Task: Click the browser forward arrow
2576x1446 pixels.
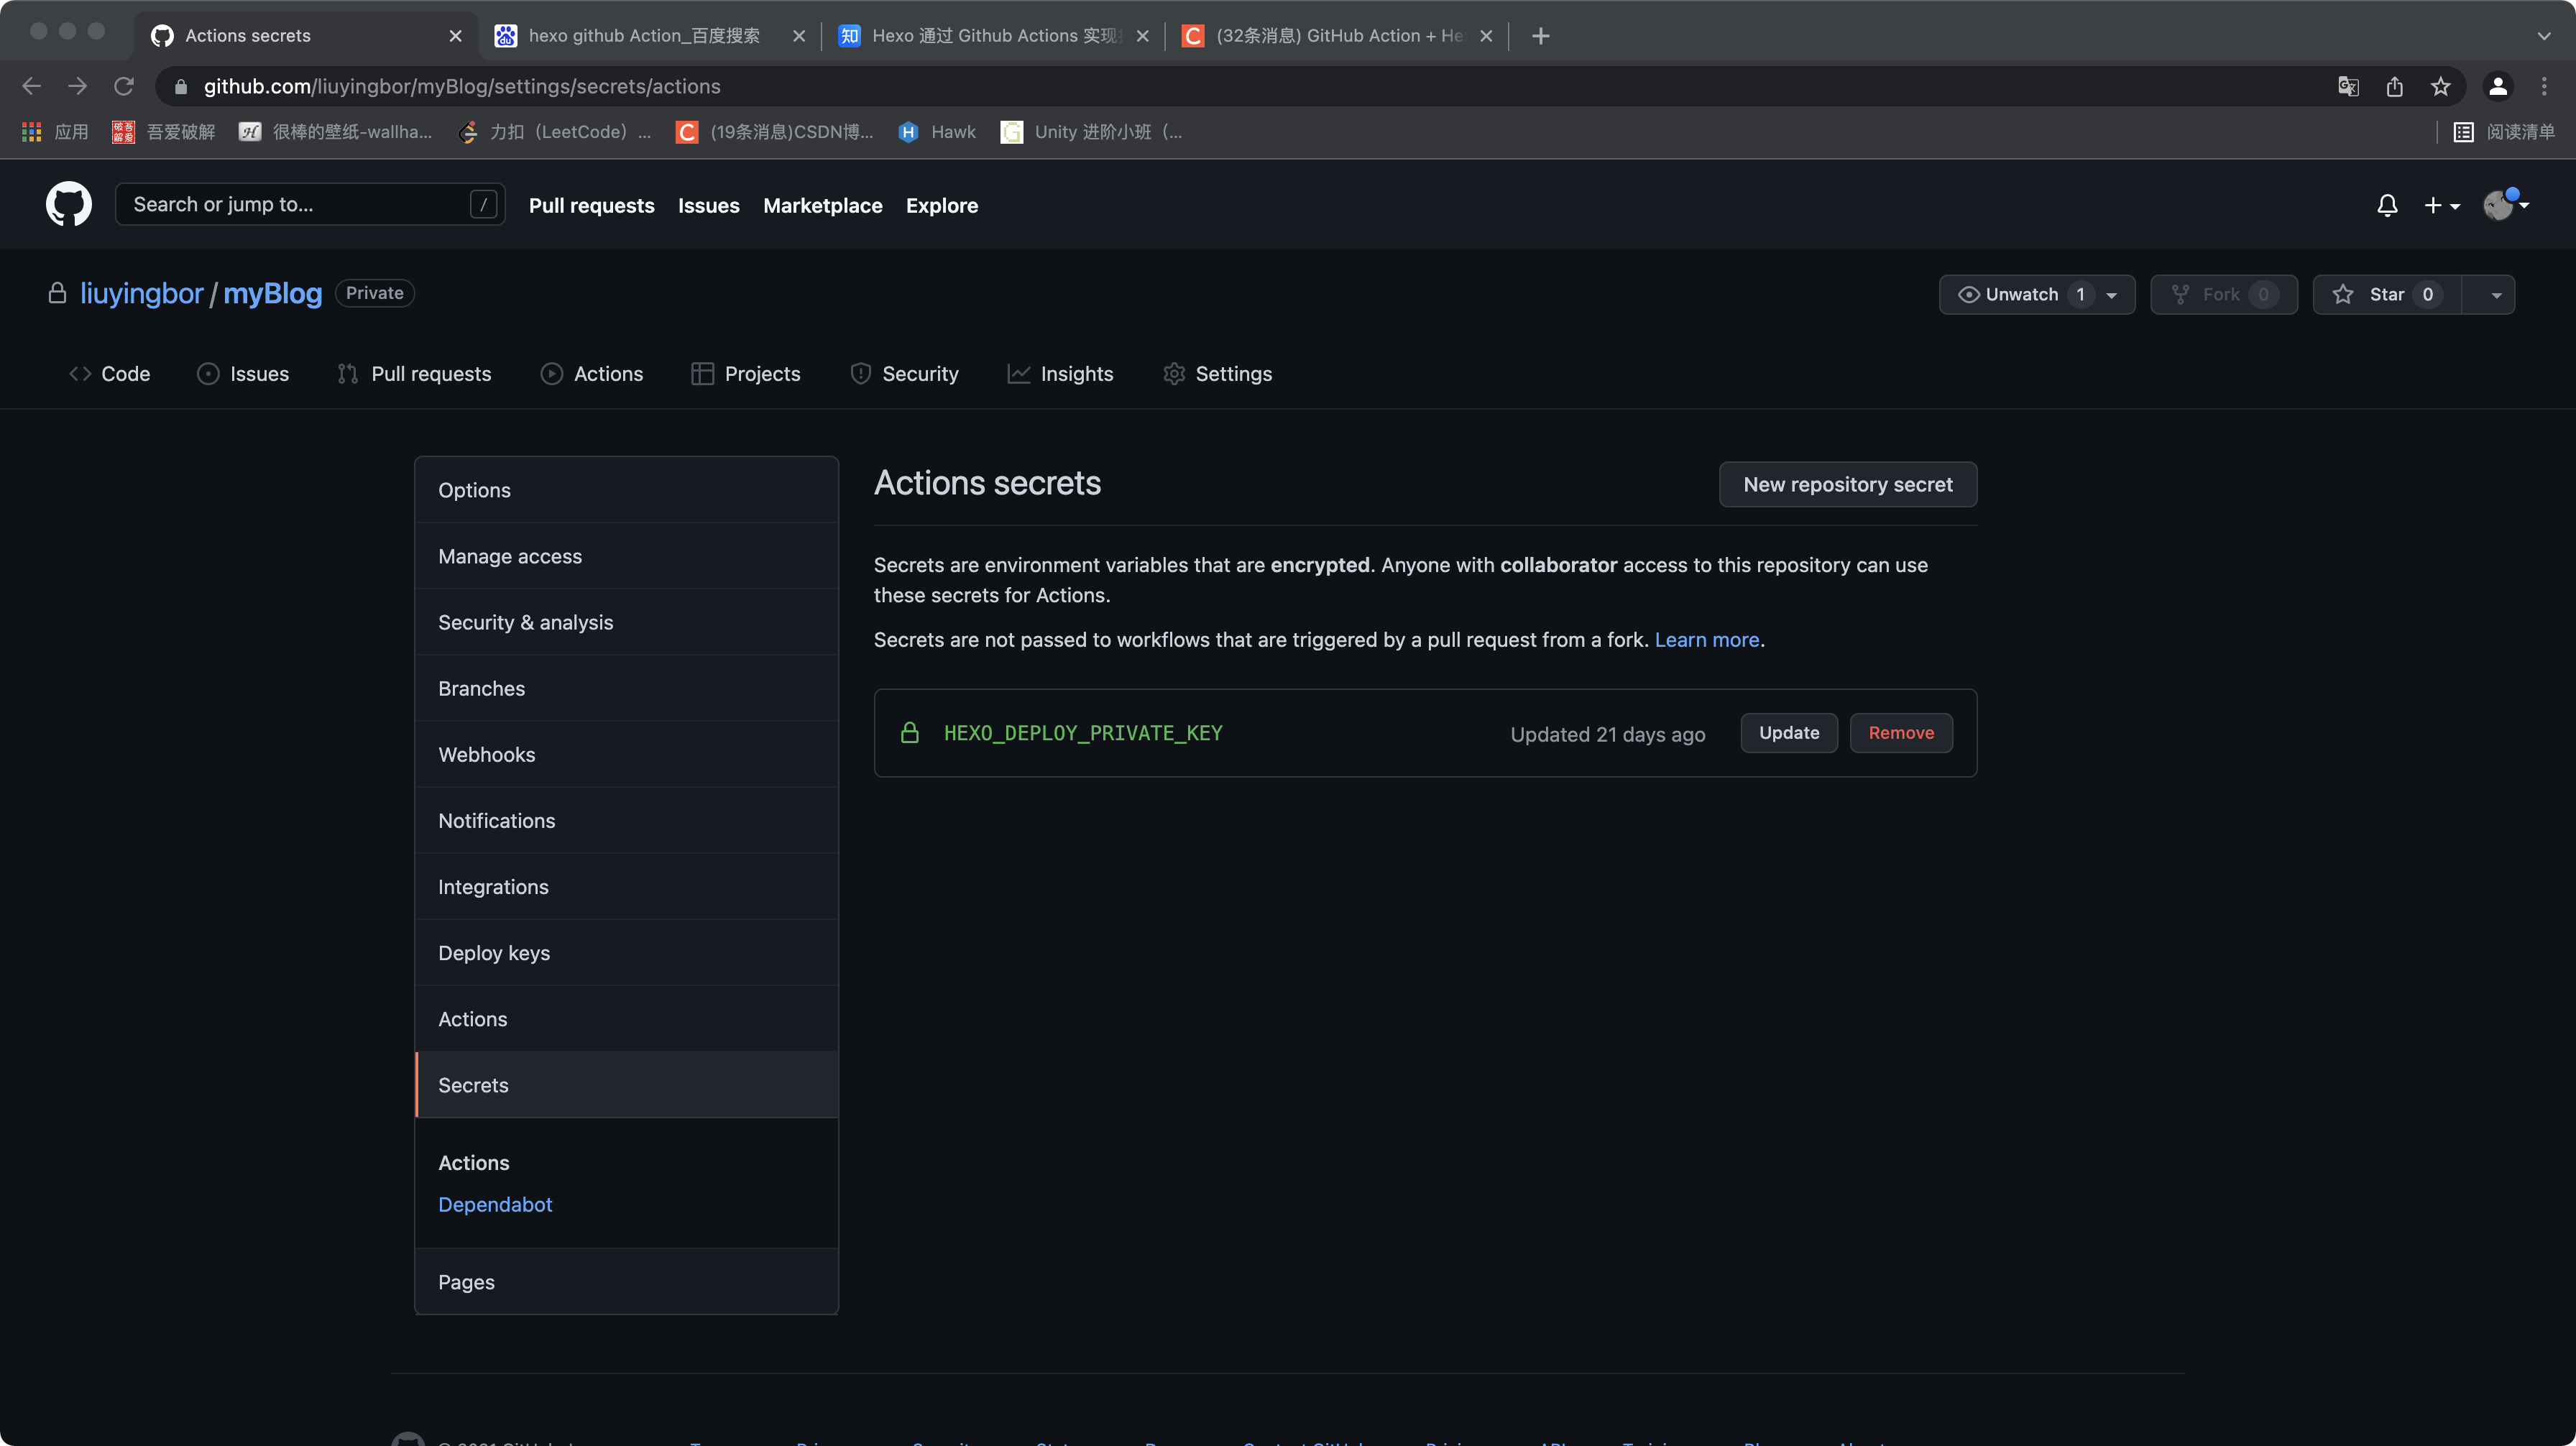Action: coord(77,86)
